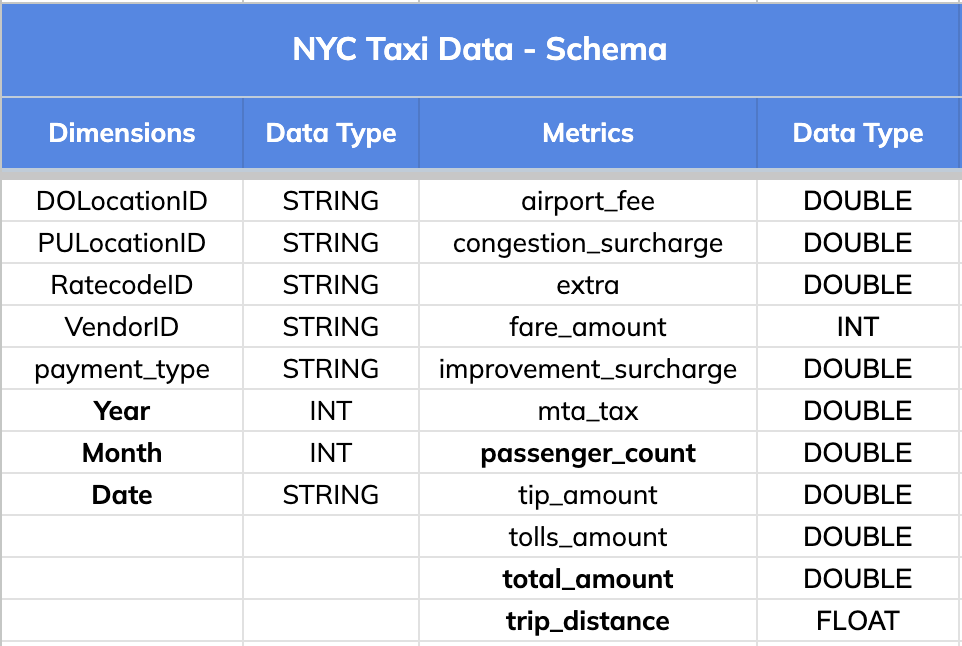
Task: Click the payment_type cell
Action: click(x=122, y=369)
